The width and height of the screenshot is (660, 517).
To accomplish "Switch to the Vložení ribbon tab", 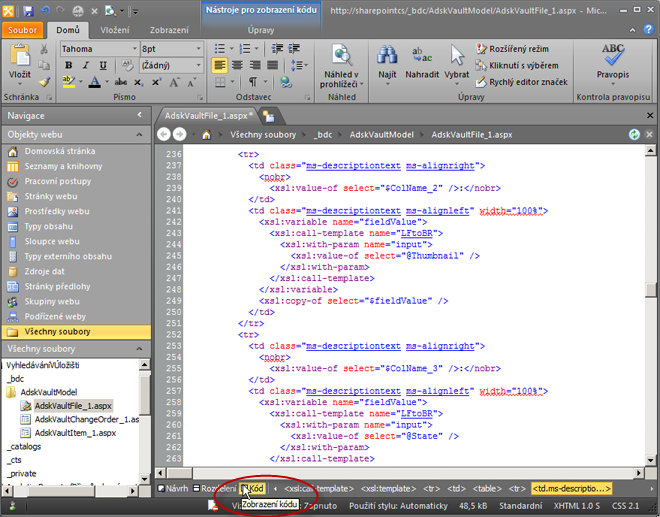I will [x=115, y=30].
